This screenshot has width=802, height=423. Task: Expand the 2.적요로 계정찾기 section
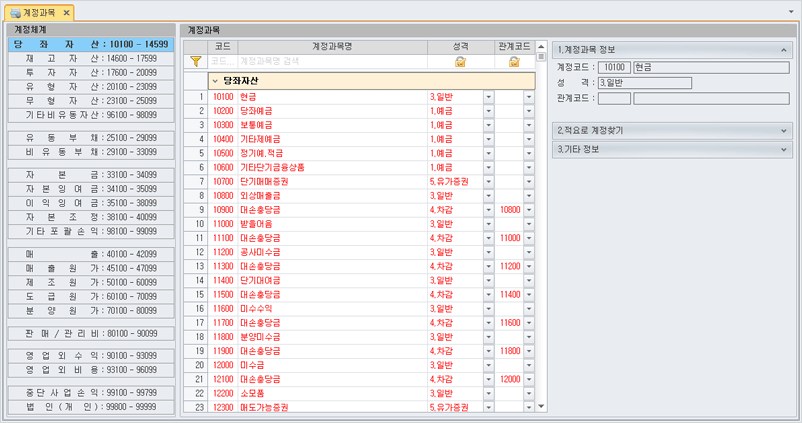784,131
